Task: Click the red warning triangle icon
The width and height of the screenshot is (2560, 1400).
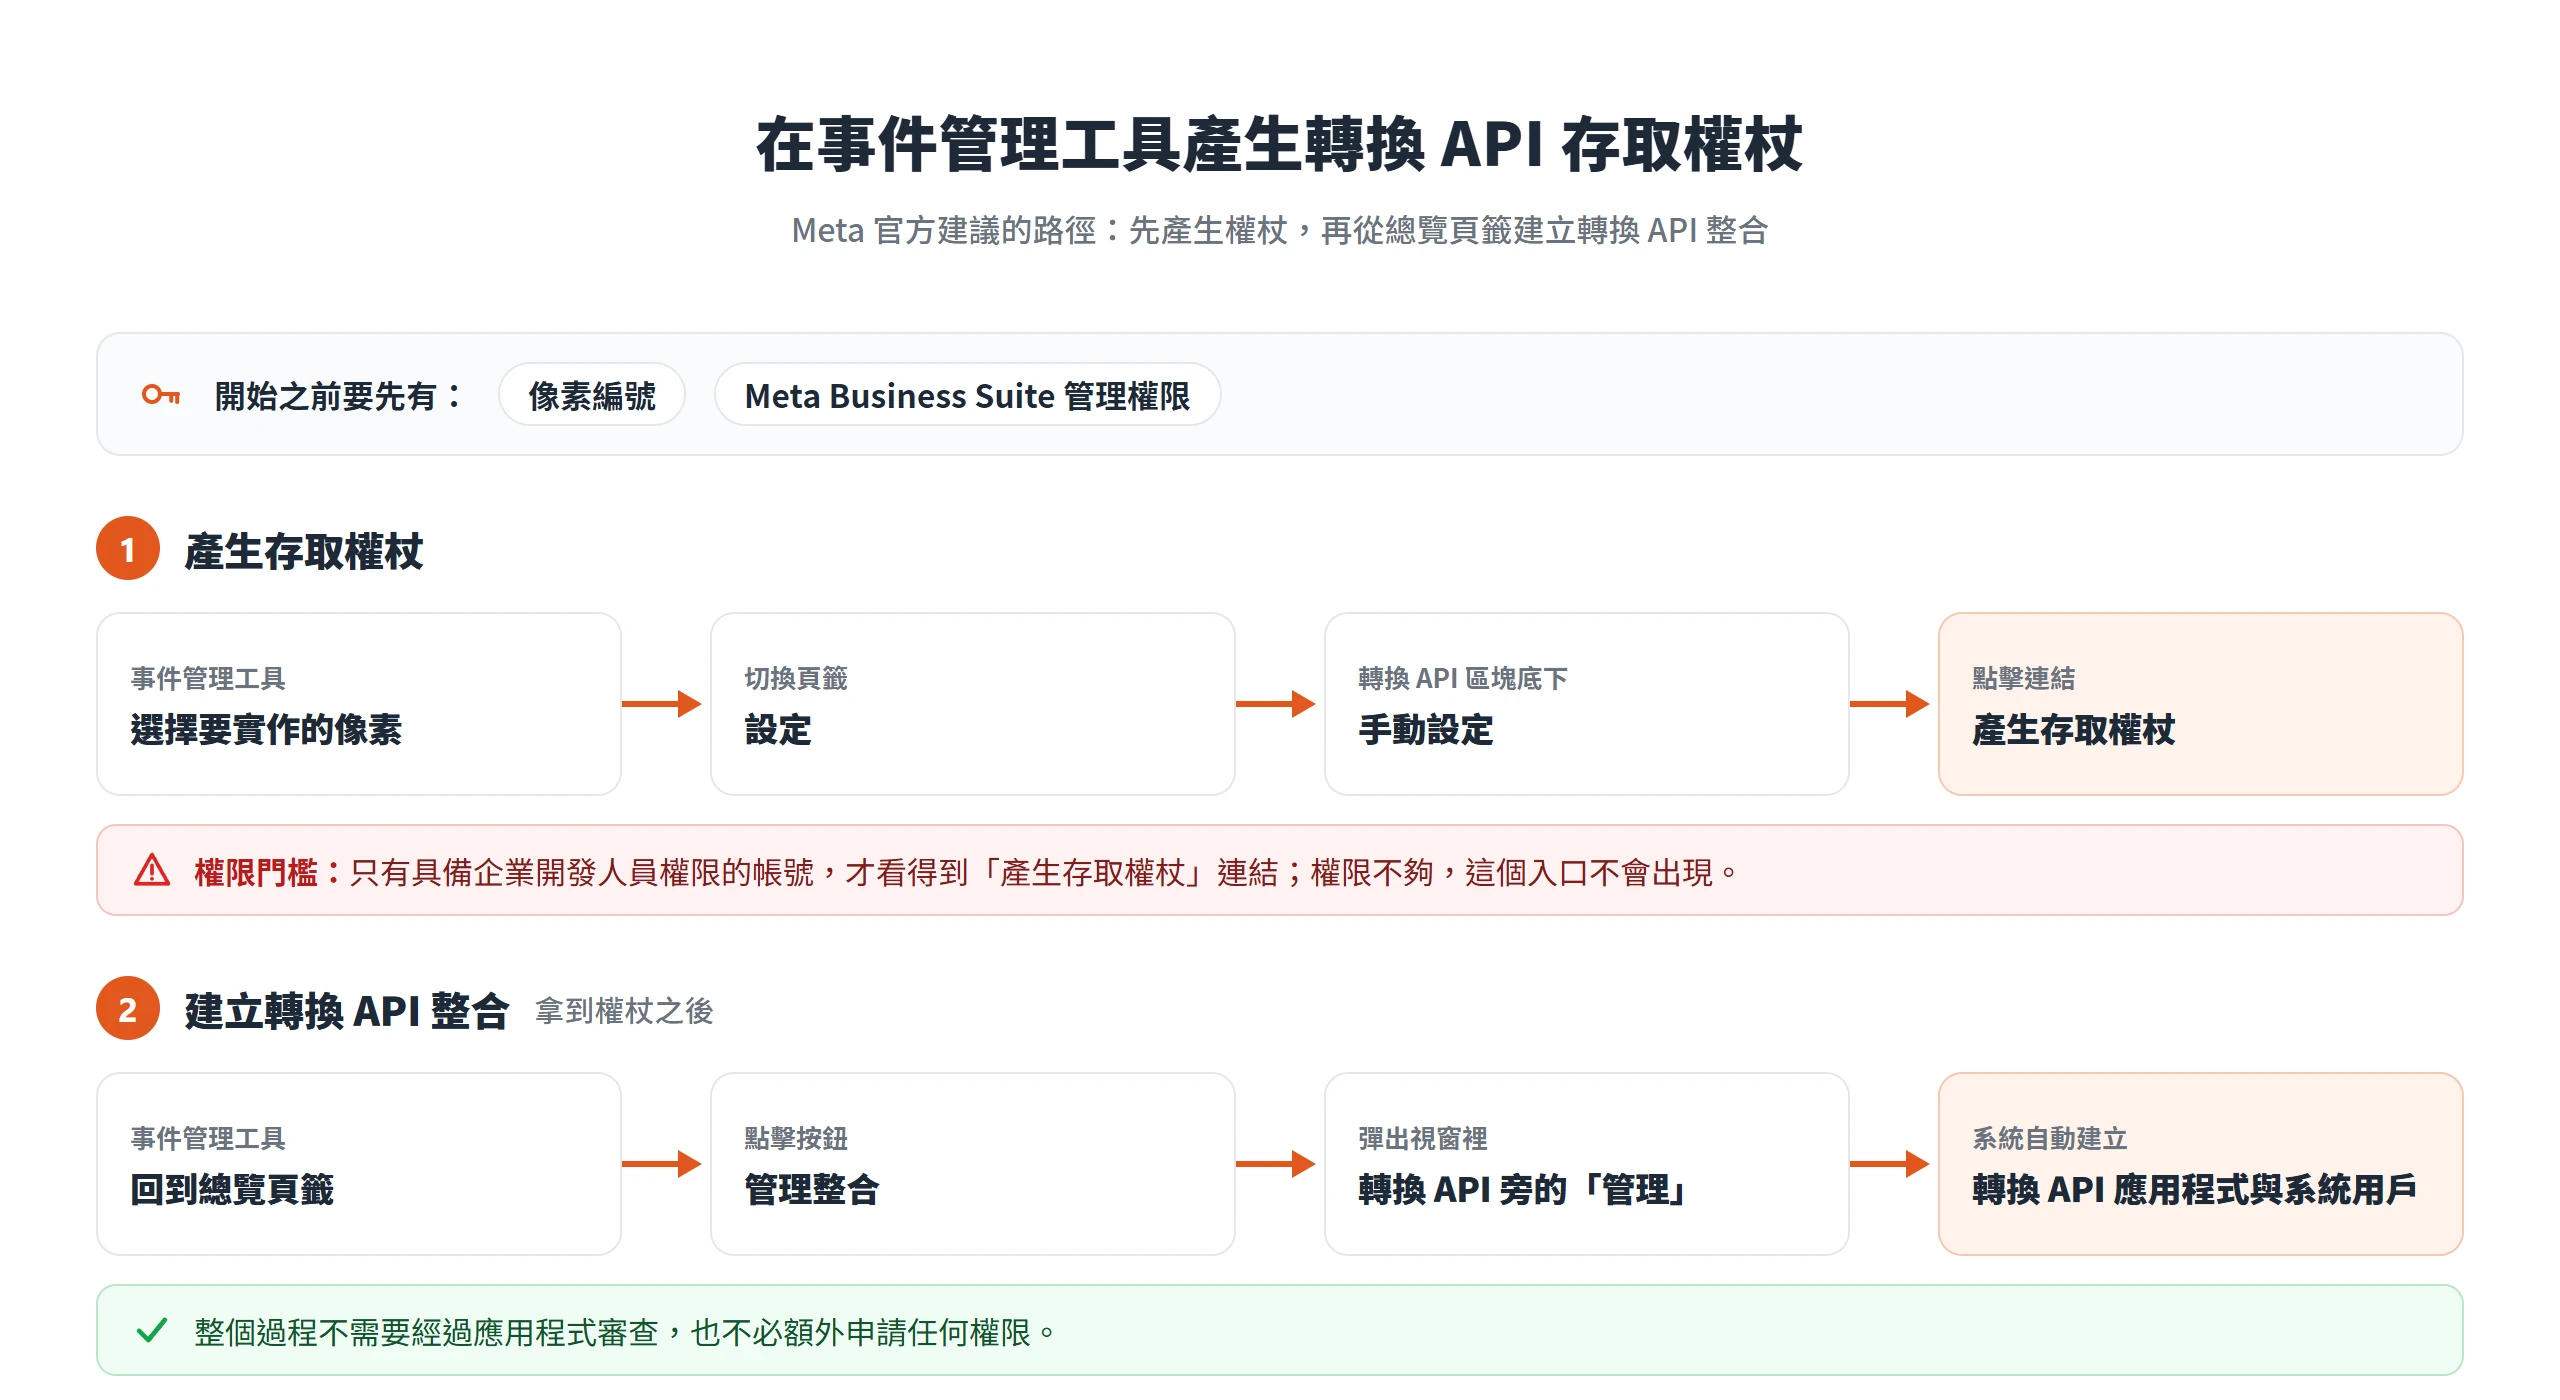Action: pos(152,871)
